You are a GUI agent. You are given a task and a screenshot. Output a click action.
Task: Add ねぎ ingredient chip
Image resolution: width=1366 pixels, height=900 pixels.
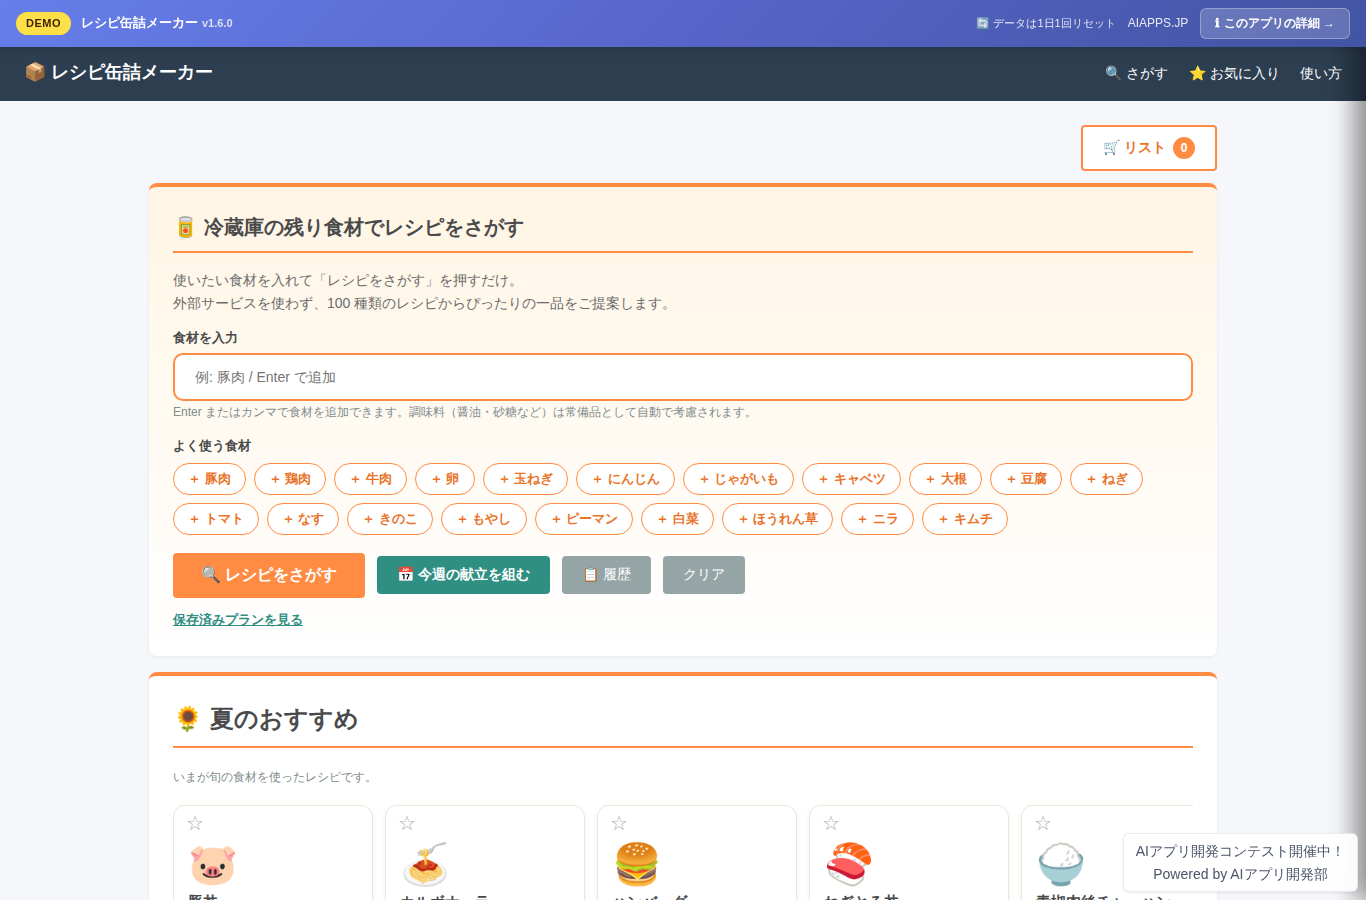(1106, 479)
